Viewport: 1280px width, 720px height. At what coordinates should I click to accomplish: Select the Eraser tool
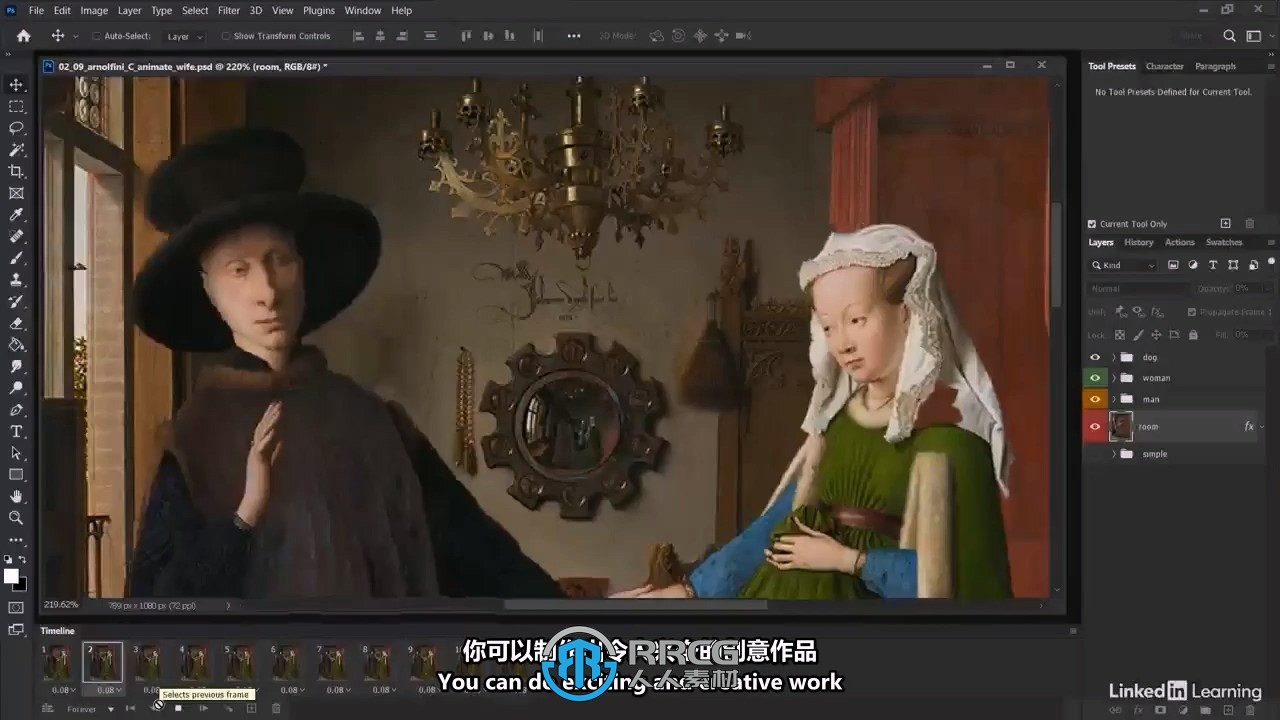[x=16, y=323]
